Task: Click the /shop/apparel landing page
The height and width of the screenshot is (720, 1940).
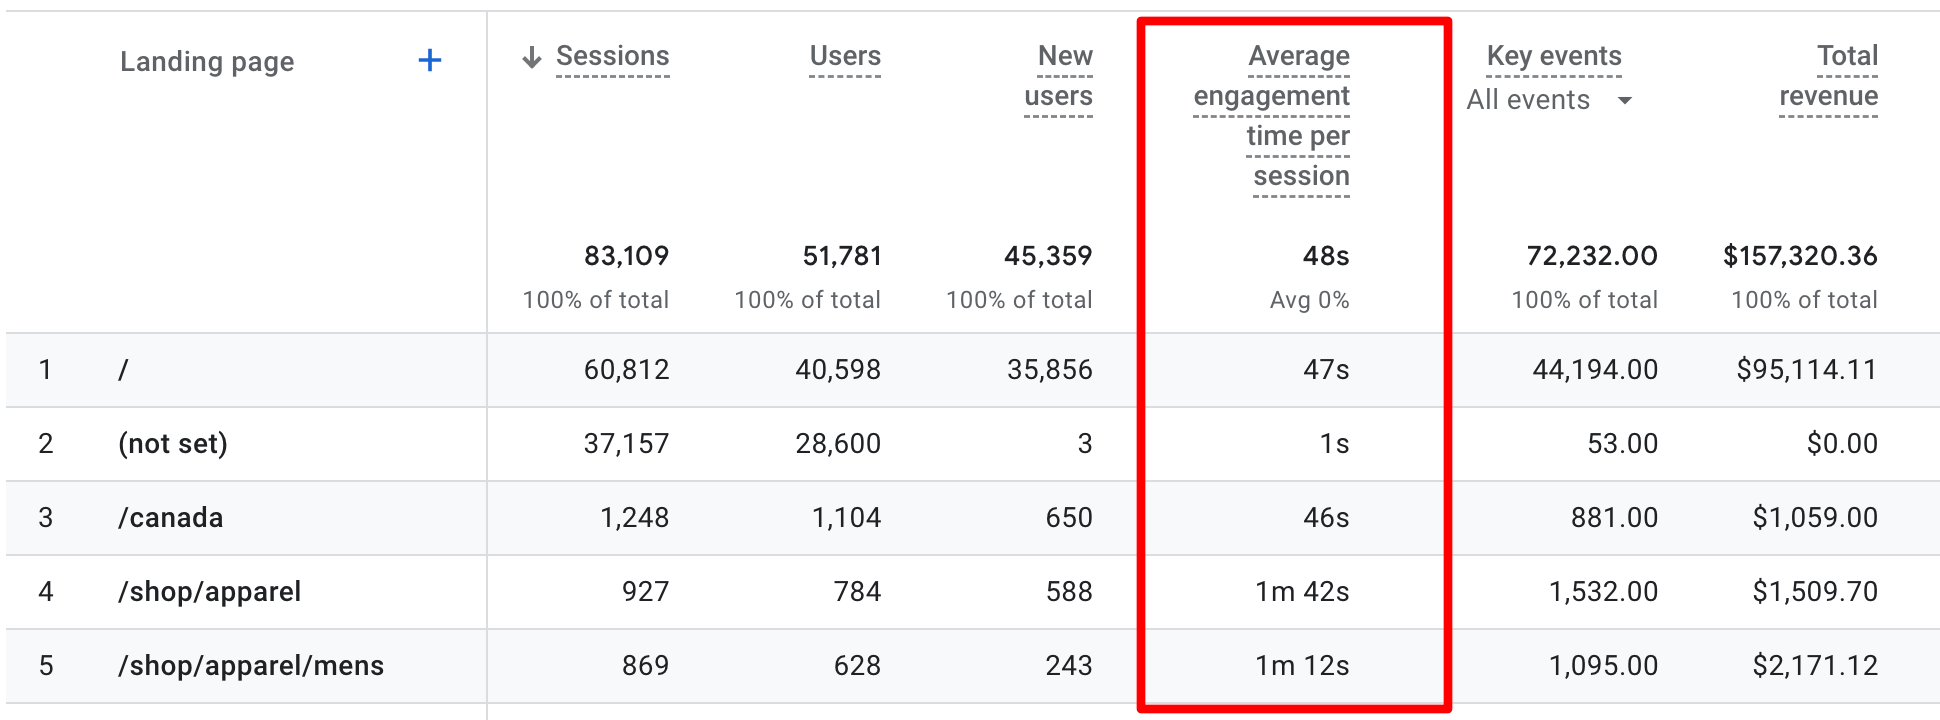Action: tap(212, 591)
